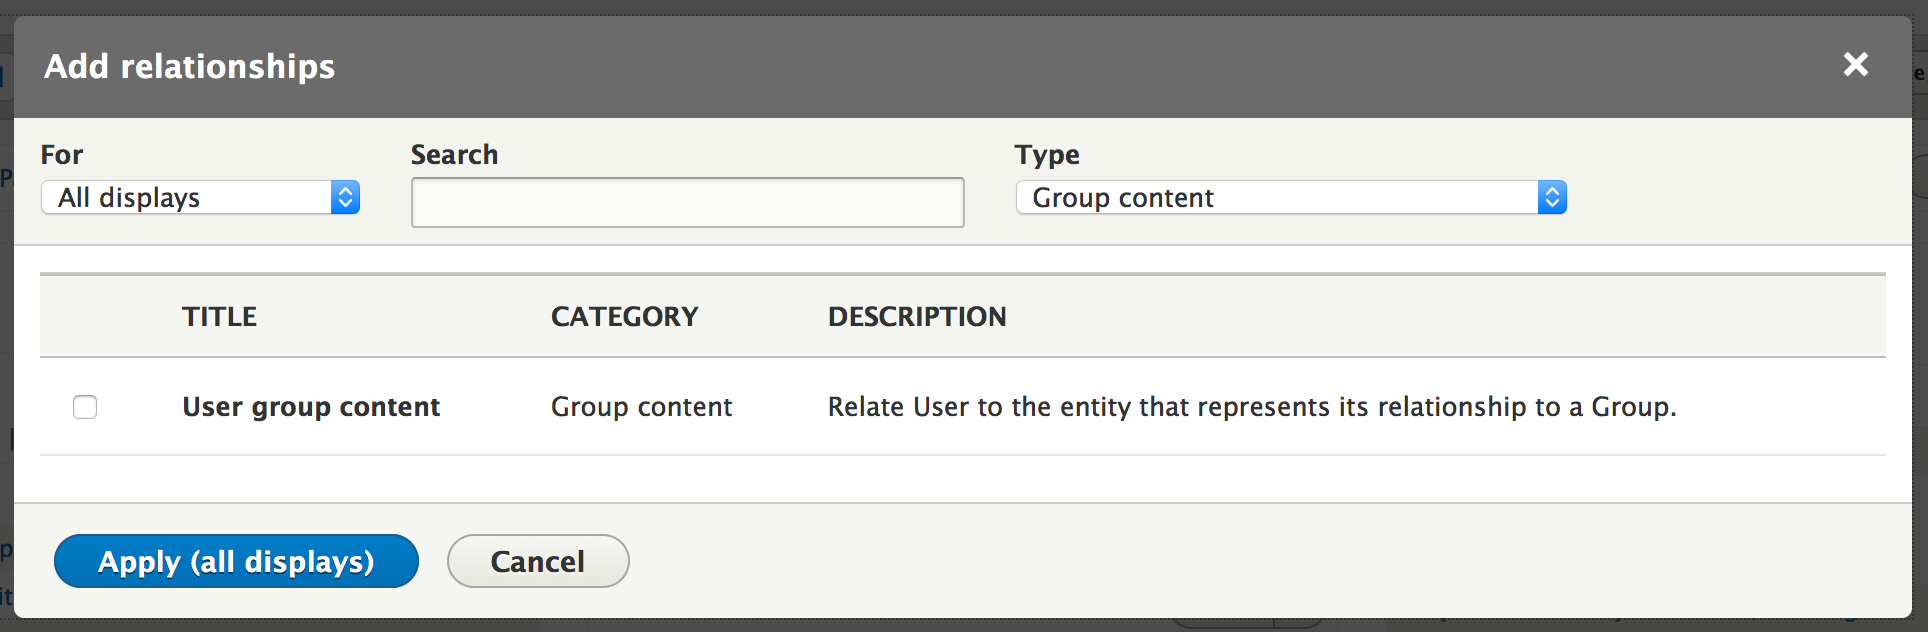Click the Type field label
Image resolution: width=1928 pixels, height=632 pixels.
tap(1047, 155)
